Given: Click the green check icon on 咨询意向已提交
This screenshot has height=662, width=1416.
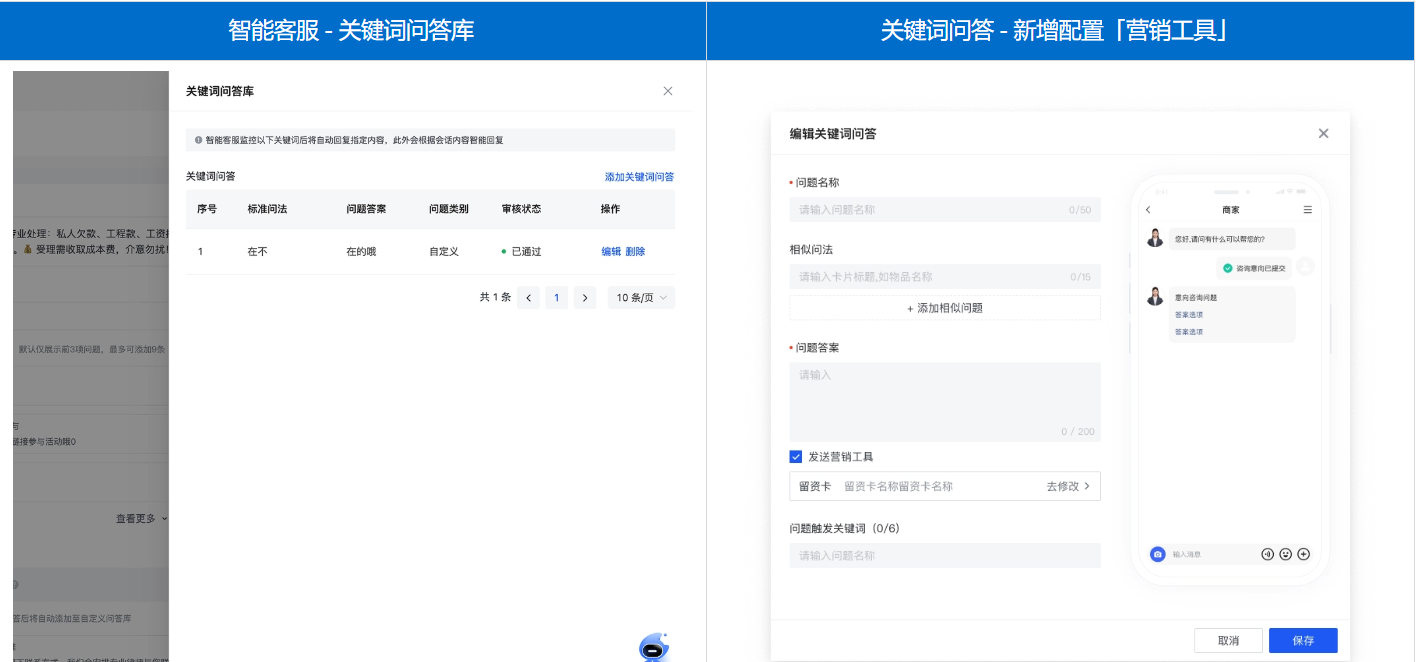Looking at the screenshot, I should pos(1227,267).
